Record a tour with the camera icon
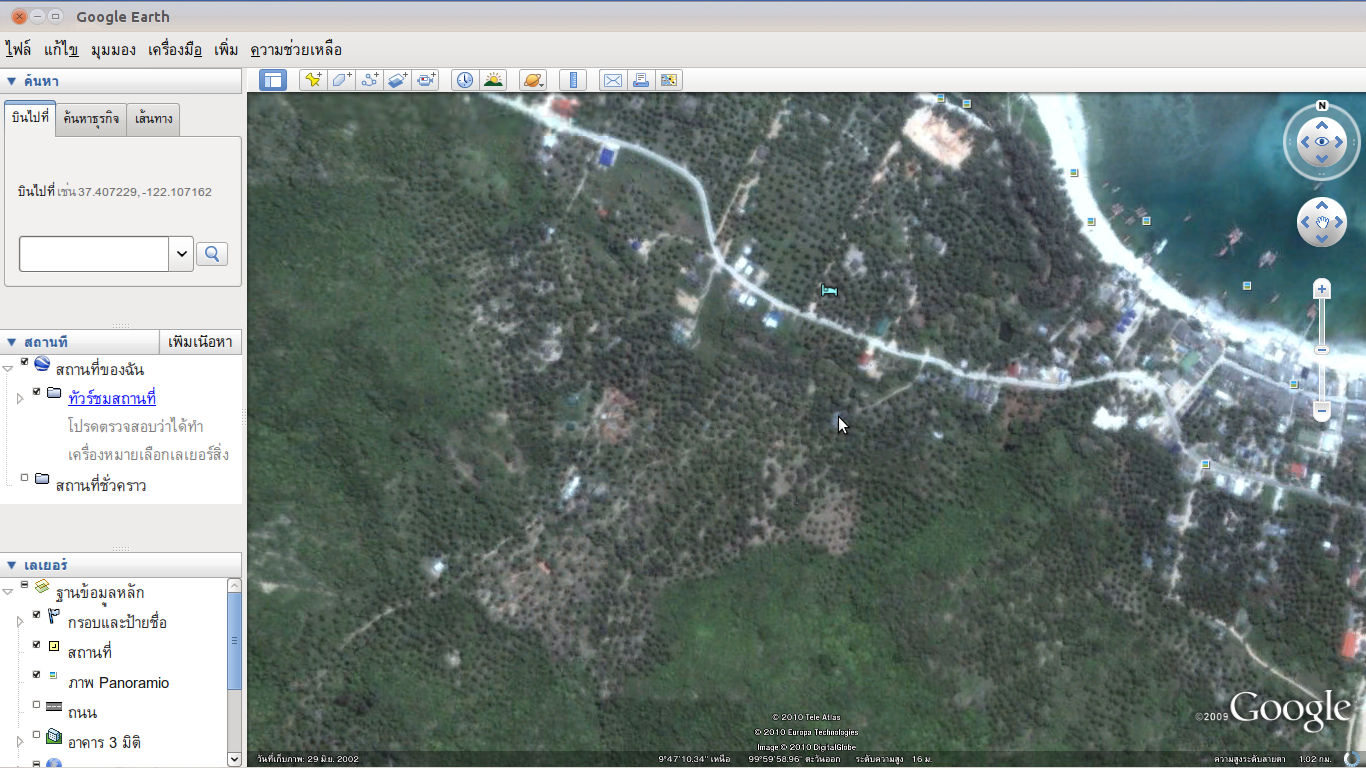Viewport: 1366px width, 768px height. (426, 80)
